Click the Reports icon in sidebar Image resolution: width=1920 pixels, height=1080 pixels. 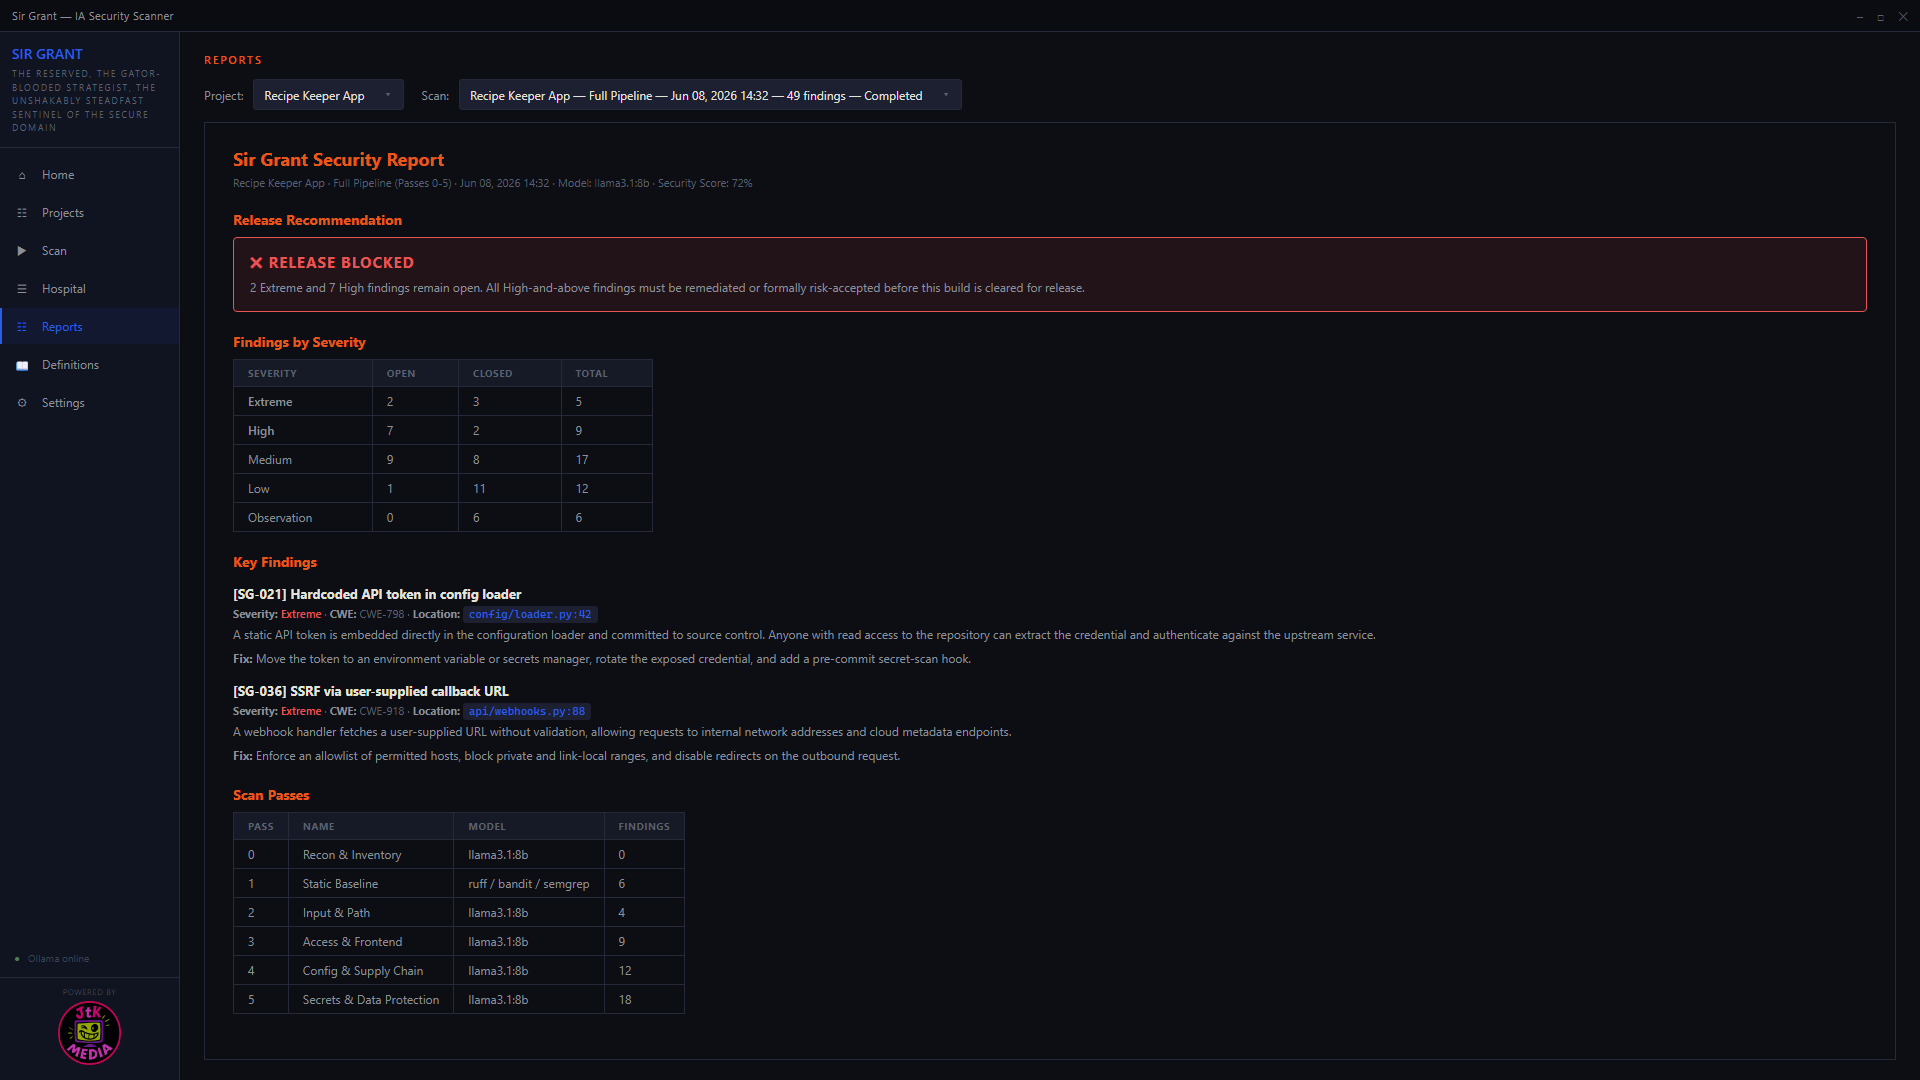tap(22, 327)
